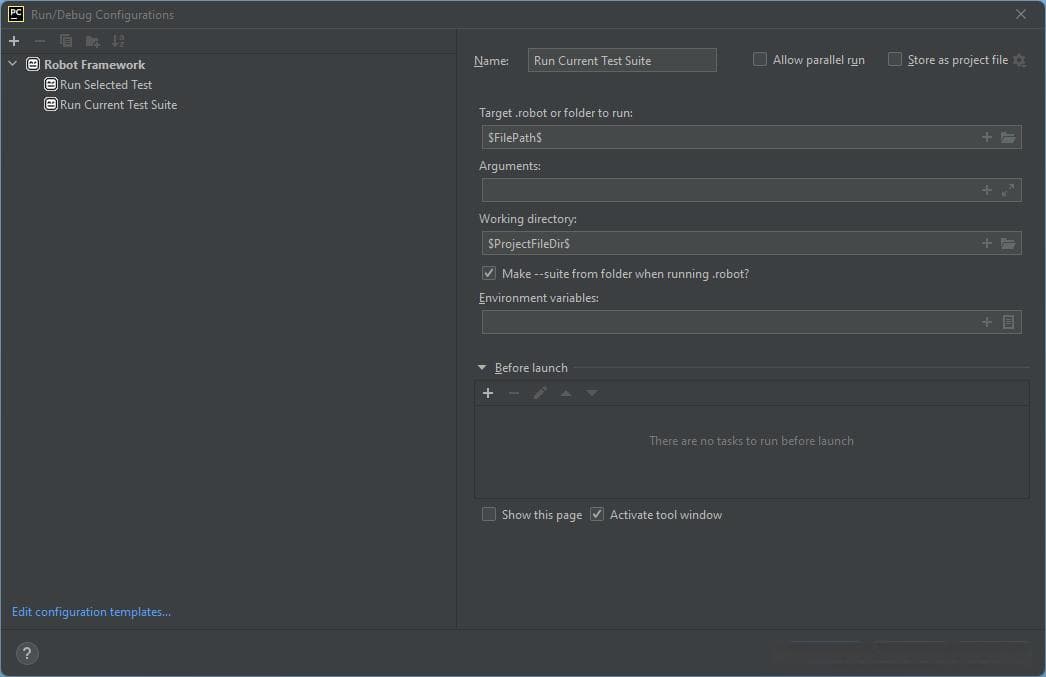Remove the selected configuration from the list

coord(40,41)
